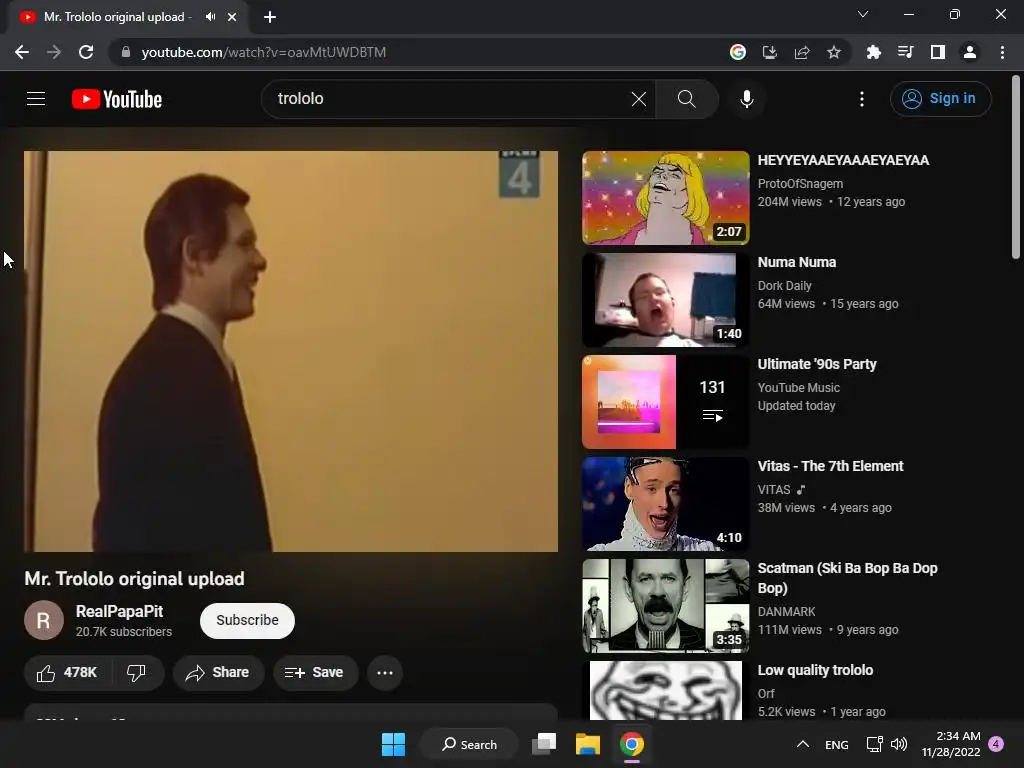This screenshot has height=768, width=1024.
Task: Click DANMARK channel name
Action: [x=786, y=611]
